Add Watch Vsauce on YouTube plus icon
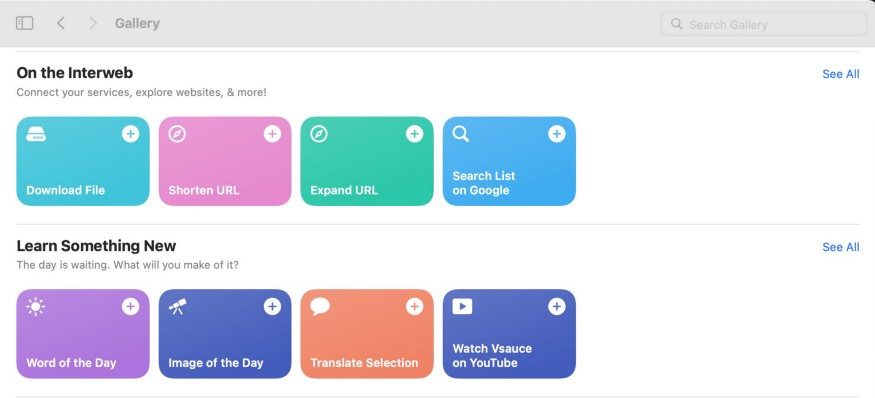This screenshot has height=398, width=875. coord(556,306)
